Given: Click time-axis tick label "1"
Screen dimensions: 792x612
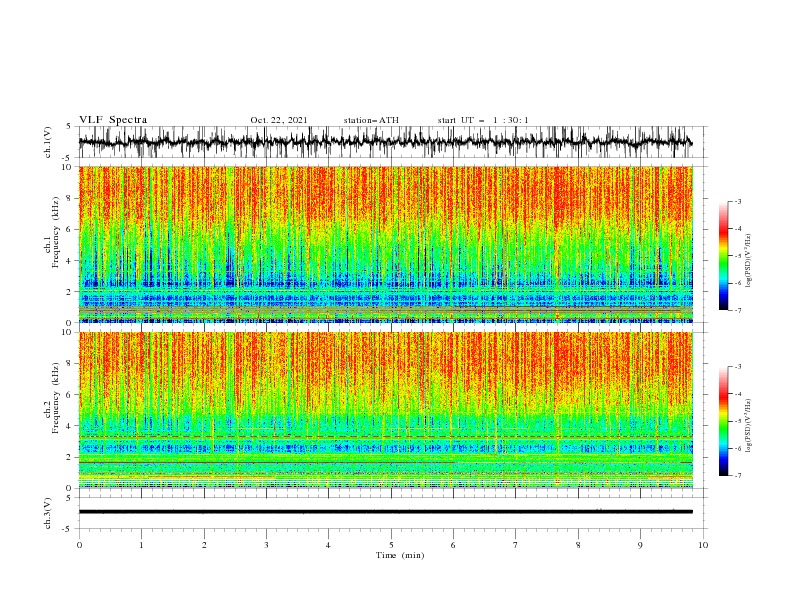Looking at the screenshot, I should pyautogui.click(x=141, y=545).
